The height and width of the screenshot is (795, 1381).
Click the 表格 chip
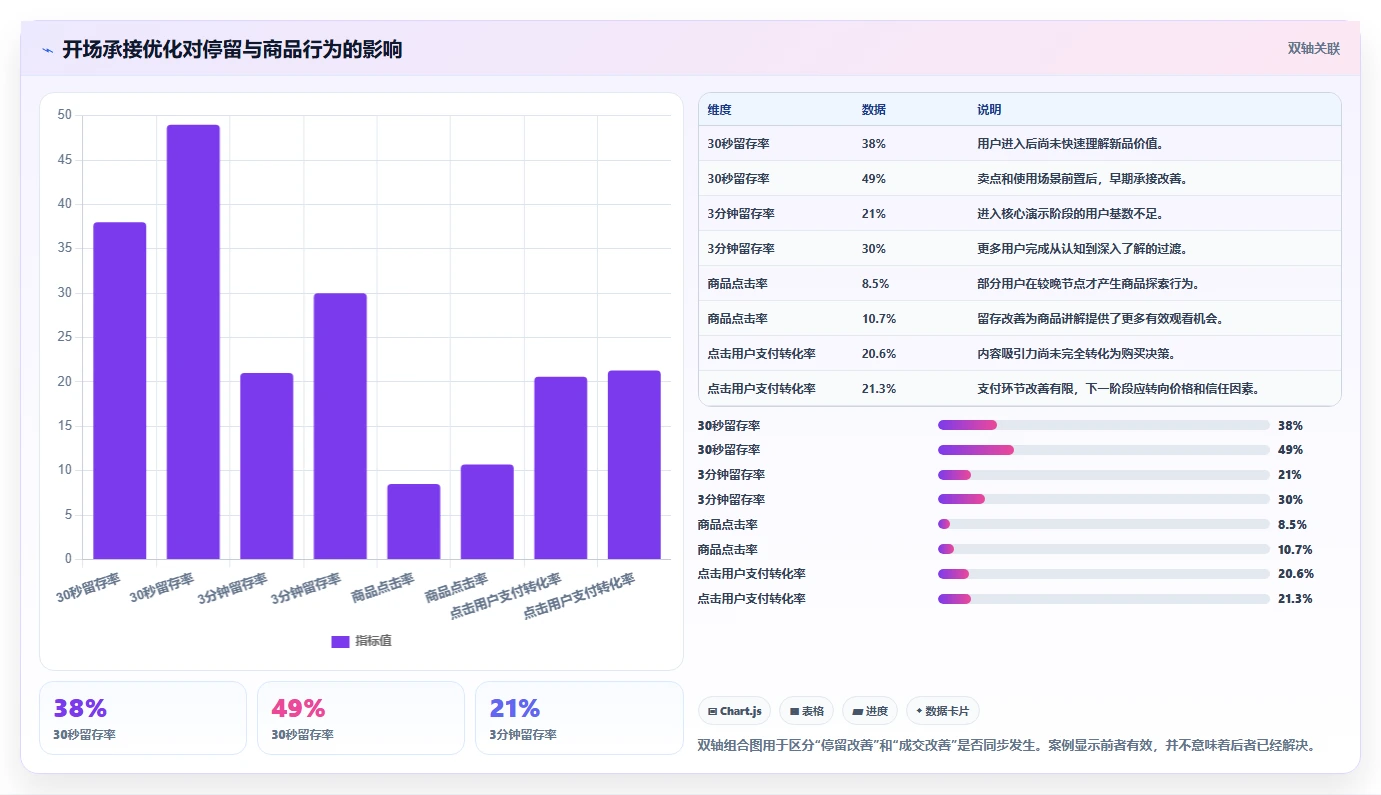click(x=806, y=711)
